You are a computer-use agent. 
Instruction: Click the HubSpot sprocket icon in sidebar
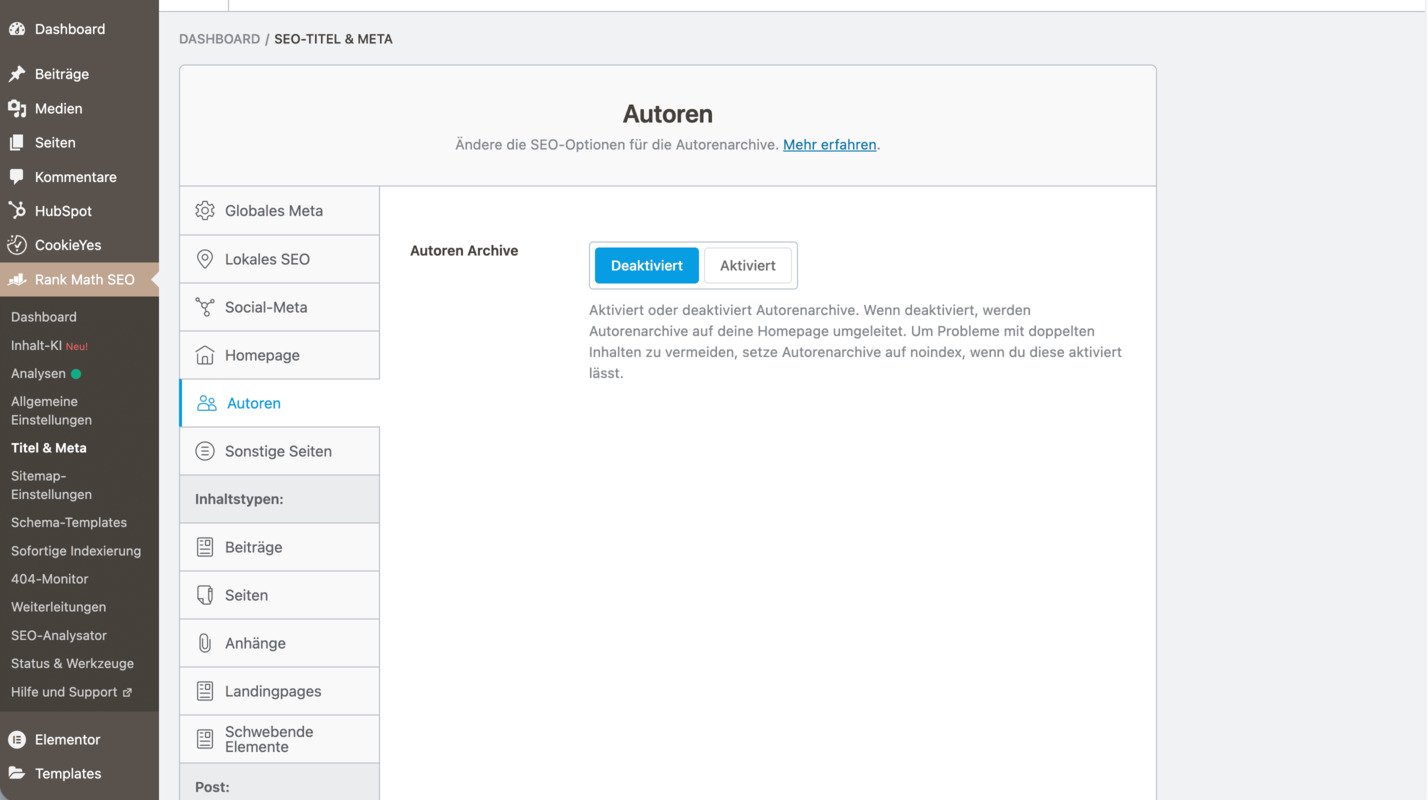[x=17, y=211]
